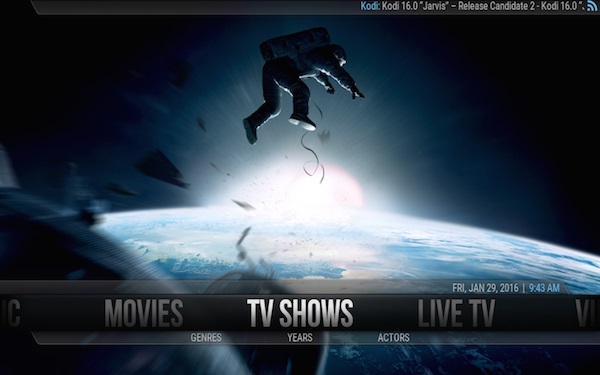Click the Earth in the background fanart
Image resolution: width=600 pixels, height=375 pixels.
344,245
